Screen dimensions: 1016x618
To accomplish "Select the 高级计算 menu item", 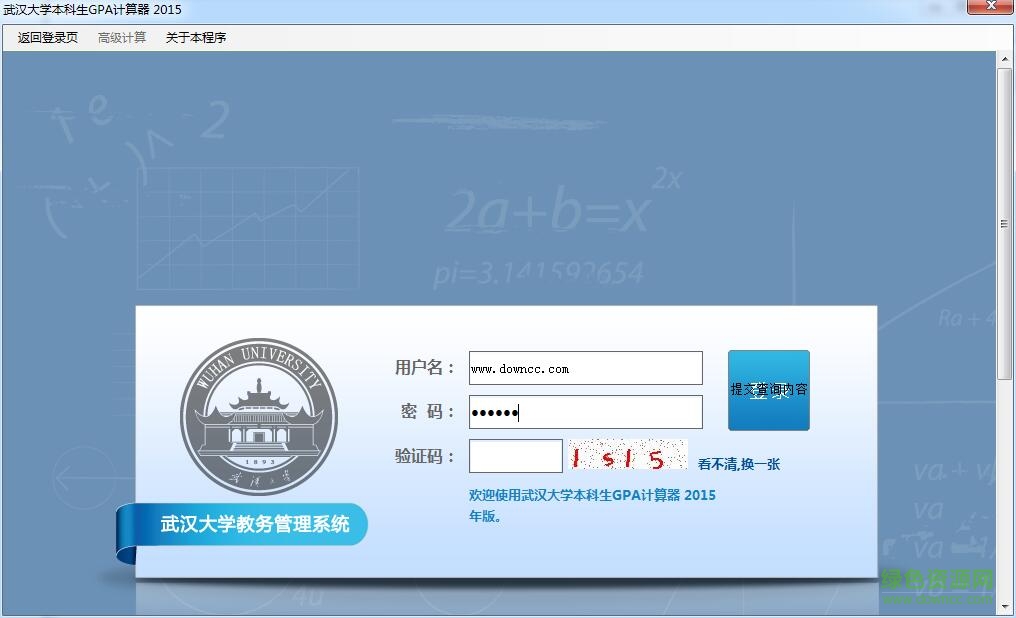I will pos(121,36).
